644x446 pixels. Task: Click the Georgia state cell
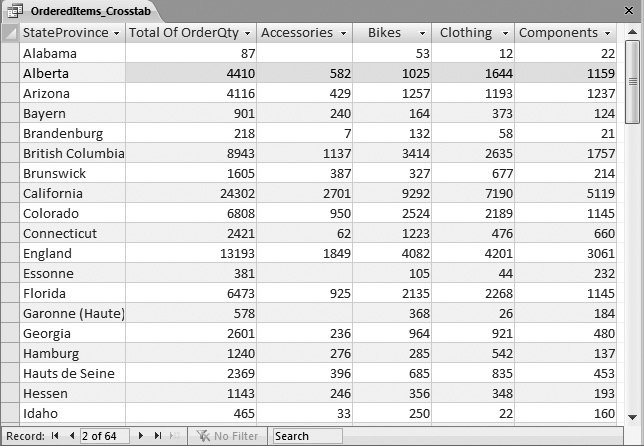pos(72,333)
